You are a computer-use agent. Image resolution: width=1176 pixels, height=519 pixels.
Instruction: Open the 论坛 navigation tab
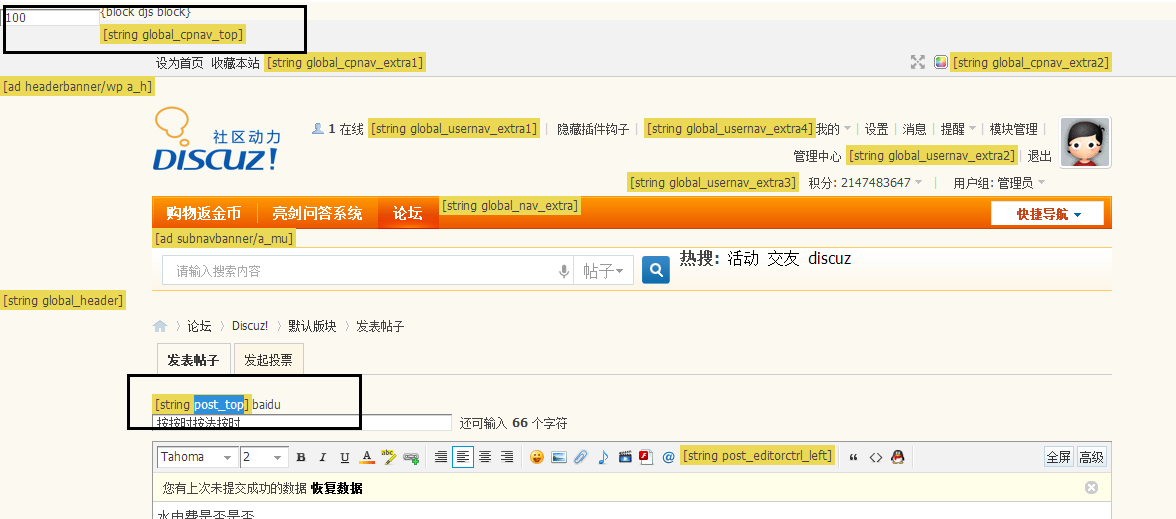coord(408,213)
